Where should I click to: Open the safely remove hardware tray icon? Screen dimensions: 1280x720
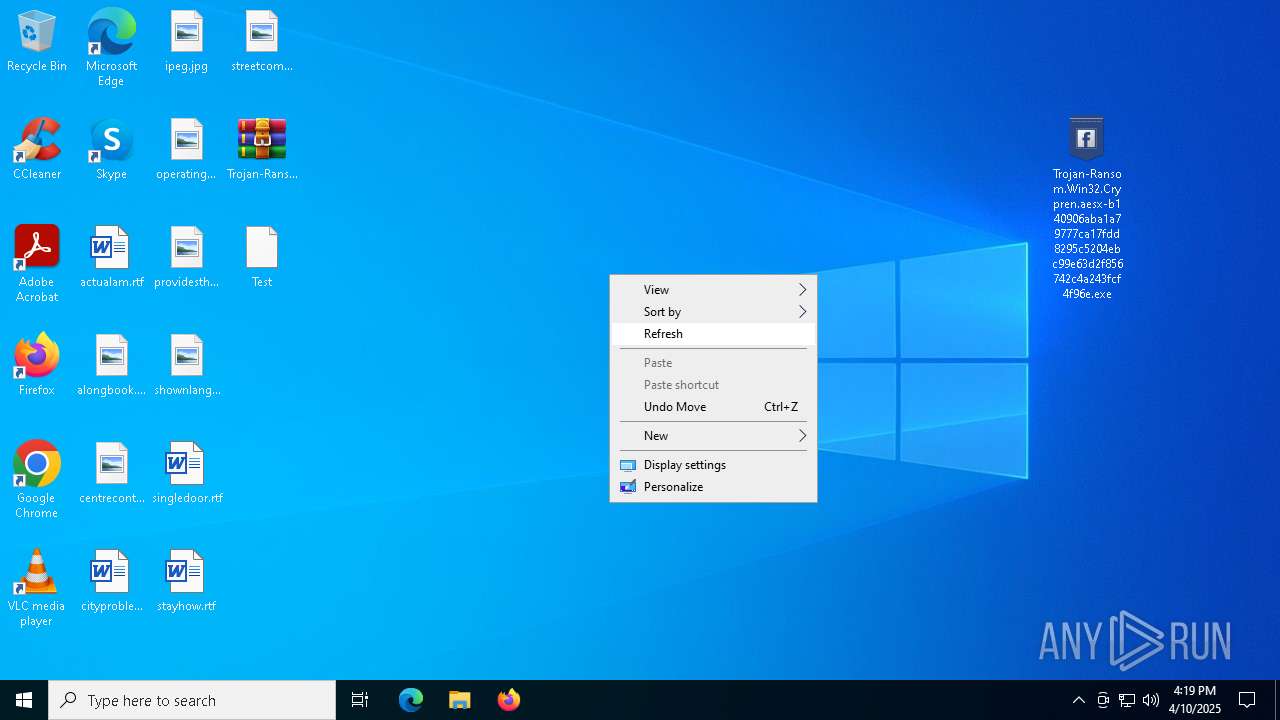pyautogui.click(x=1103, y=700)
